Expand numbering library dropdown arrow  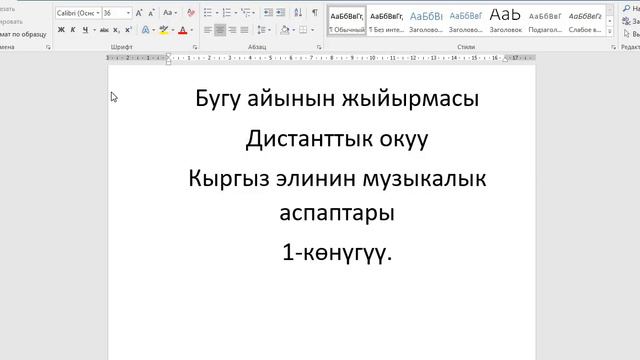[236, 13]
